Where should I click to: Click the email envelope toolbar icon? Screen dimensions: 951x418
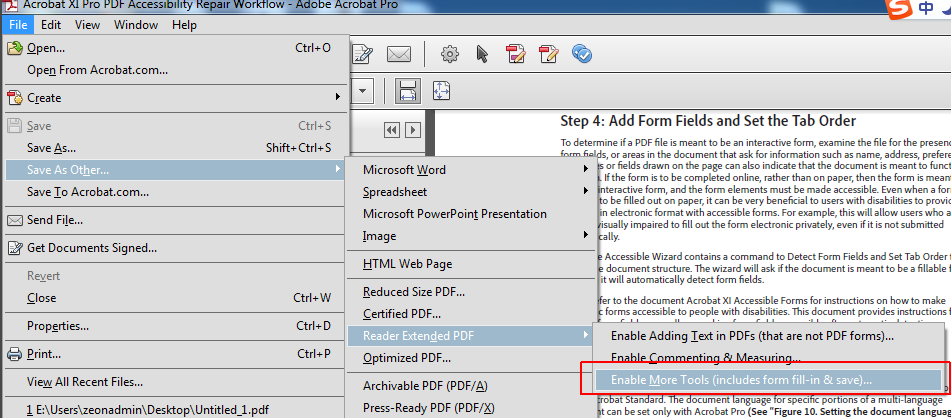[x=399, y=54]
